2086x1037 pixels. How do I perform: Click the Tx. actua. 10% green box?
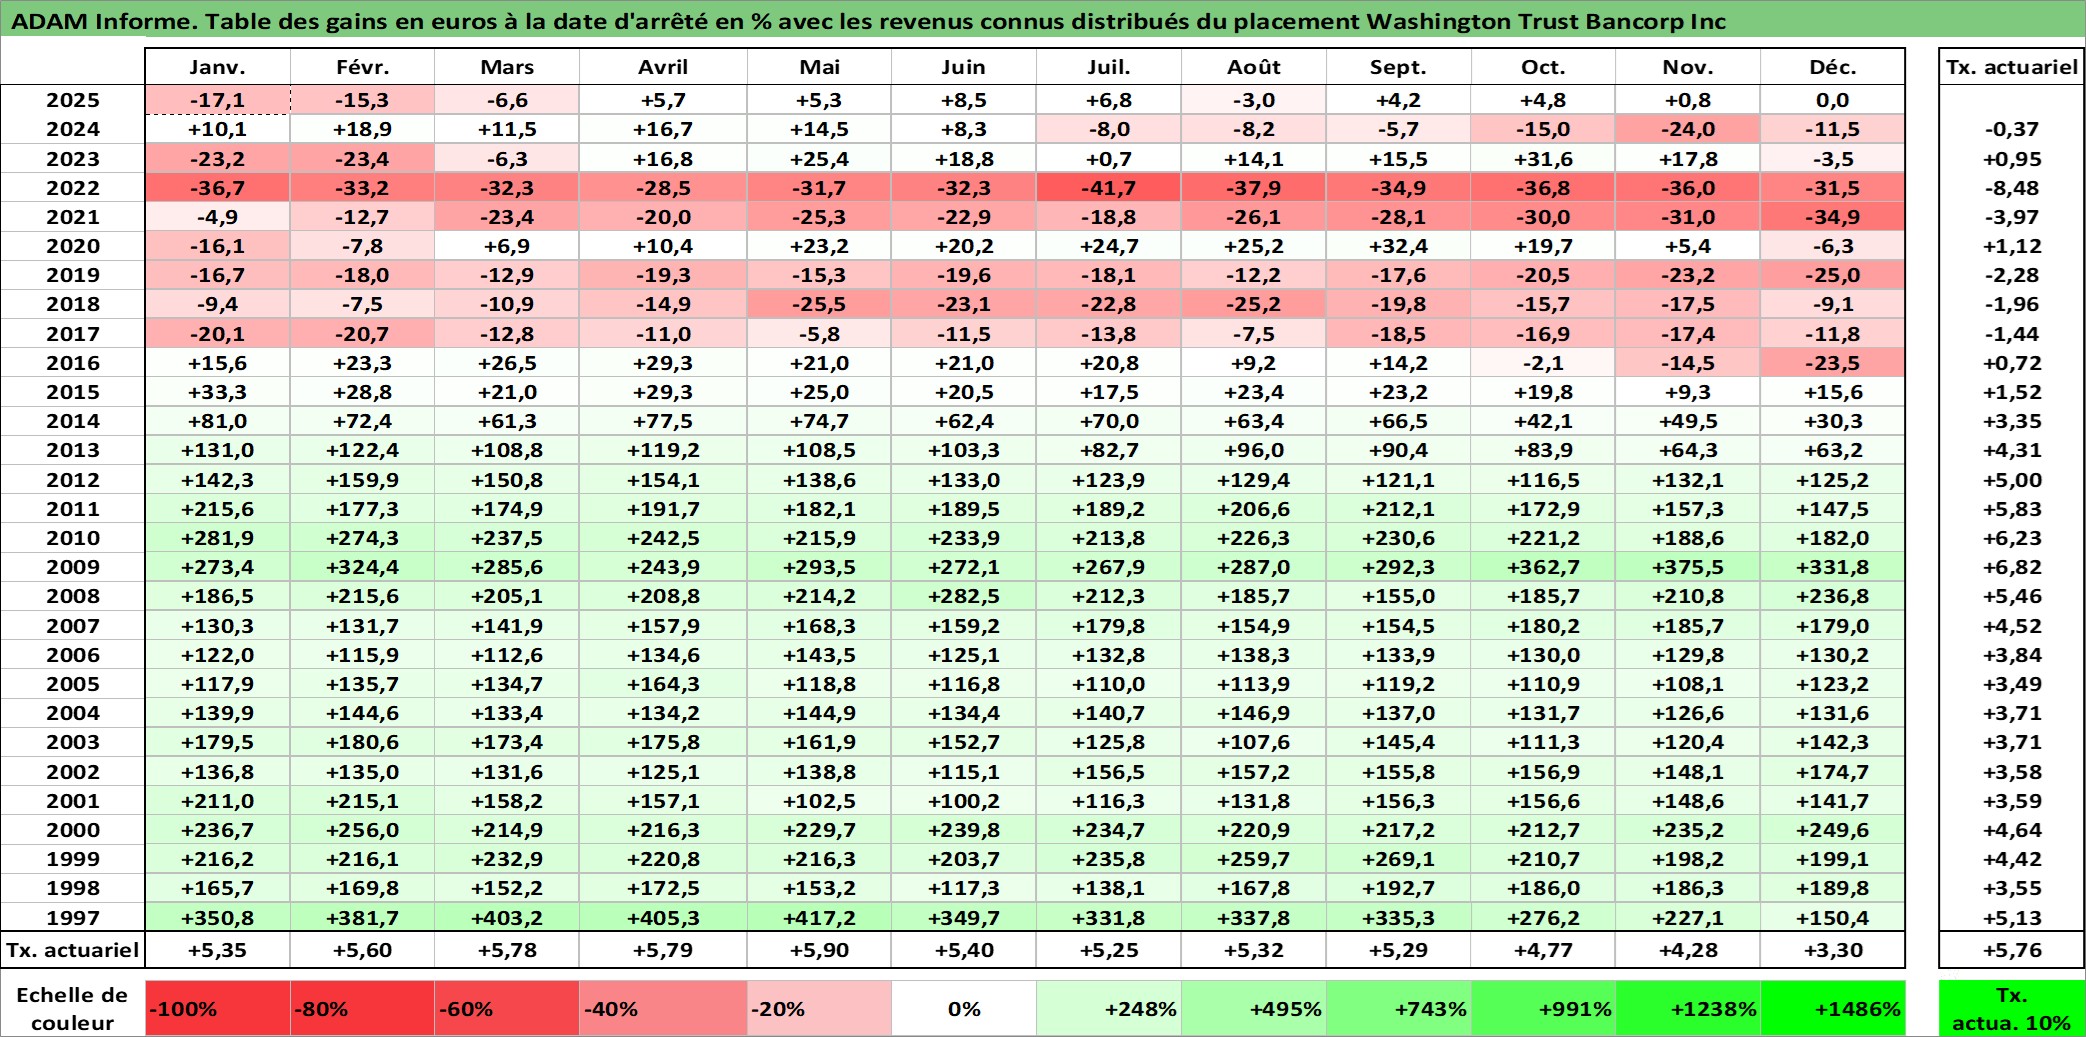point(2011,1008)
